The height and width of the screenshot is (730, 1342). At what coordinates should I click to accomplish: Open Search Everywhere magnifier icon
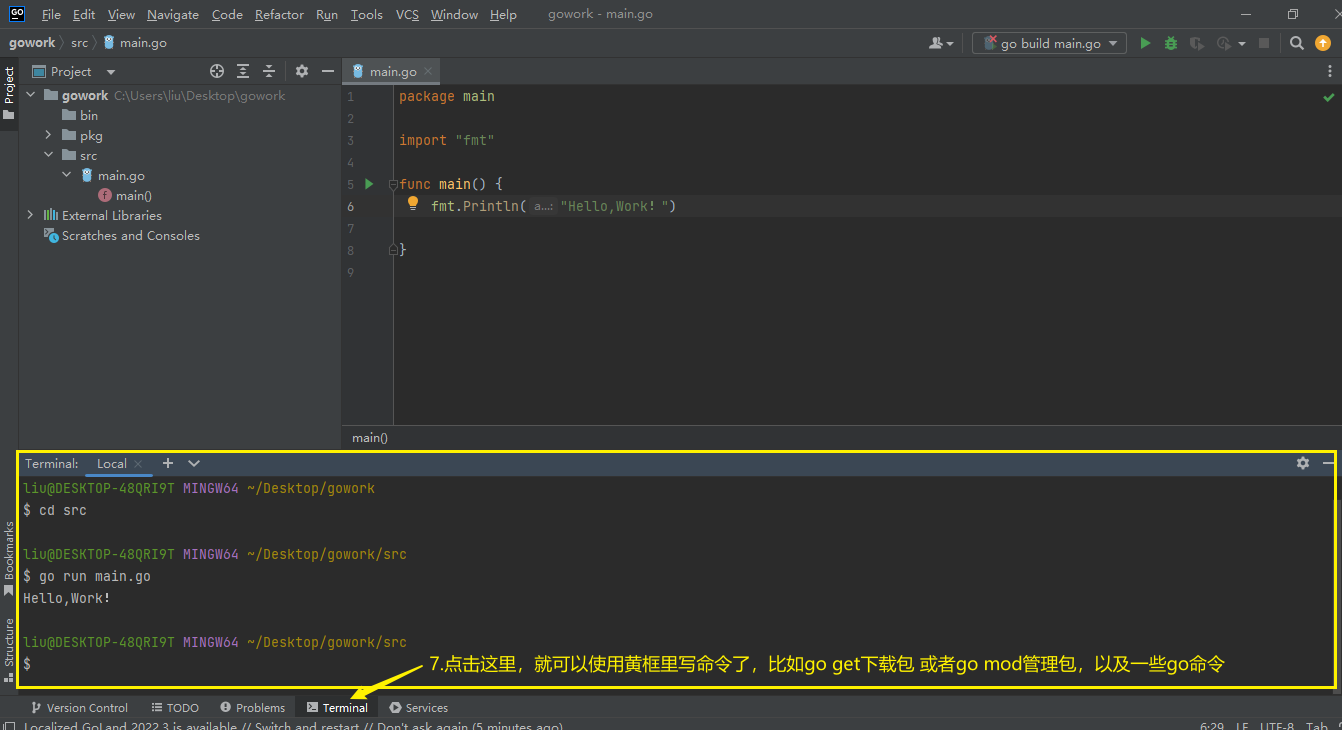1297,43
